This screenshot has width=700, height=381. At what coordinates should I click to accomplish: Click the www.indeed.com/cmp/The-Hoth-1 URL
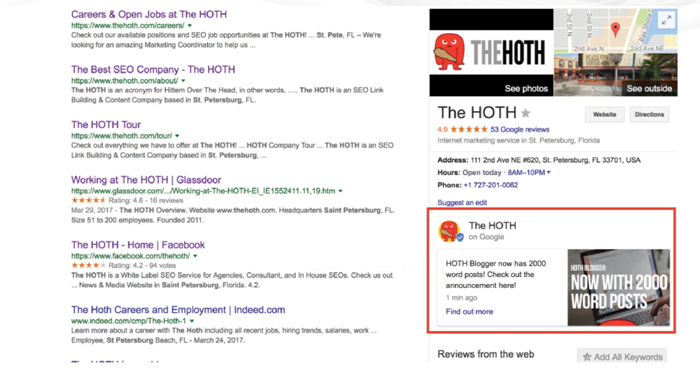coord(129,321)
